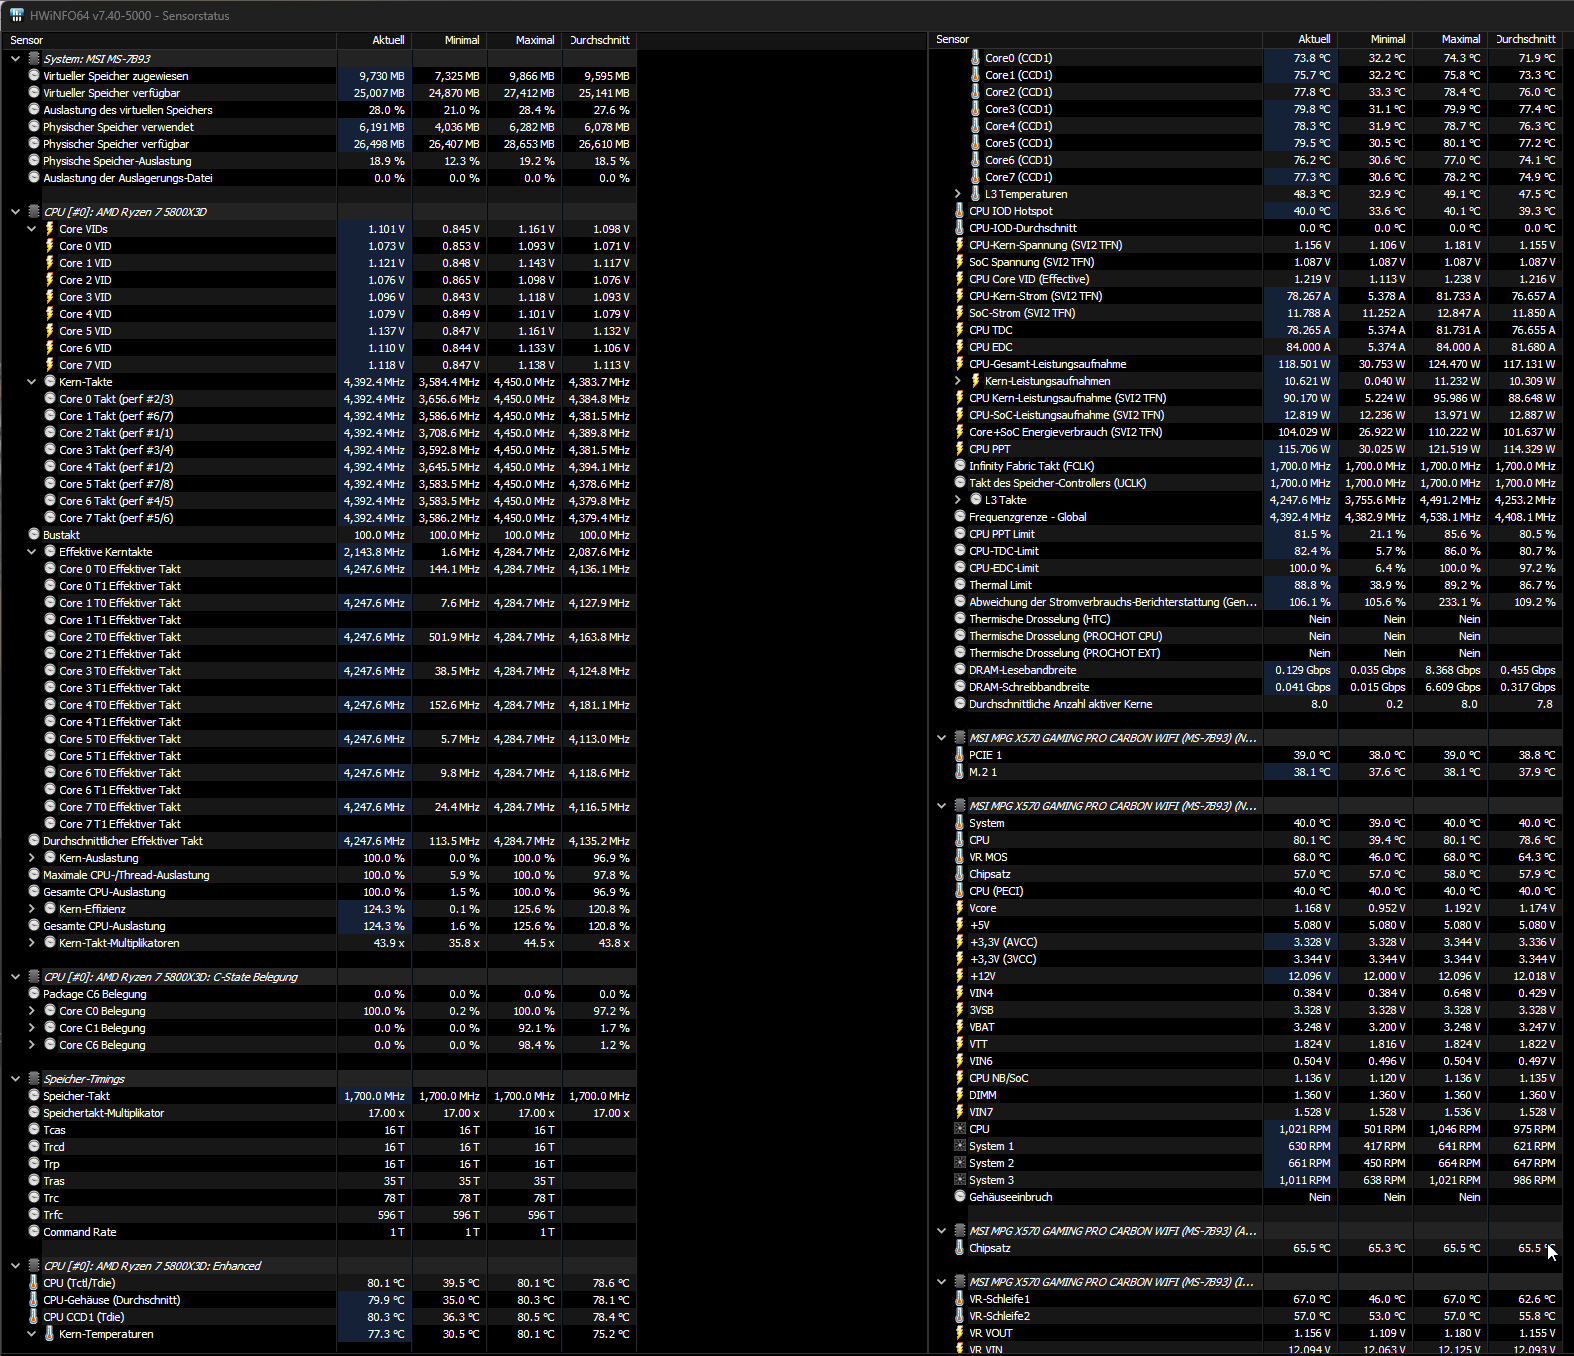The width and height of the screenshot is (1574, 1356).
Task: Click the thermometer icon for PCIE 1
Action: coord(959,755)
